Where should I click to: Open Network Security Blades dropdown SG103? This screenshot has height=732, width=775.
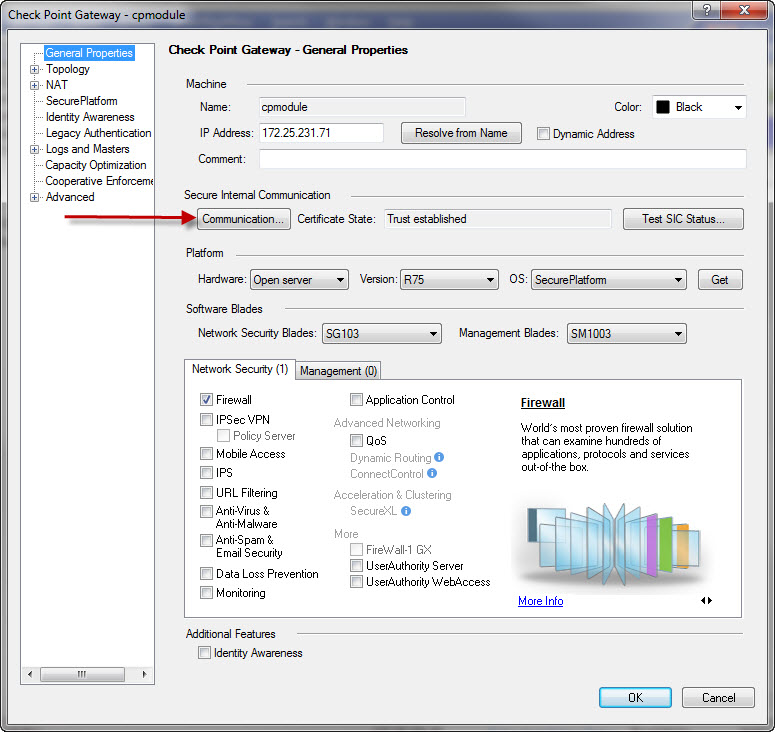[x=382, y=334]
